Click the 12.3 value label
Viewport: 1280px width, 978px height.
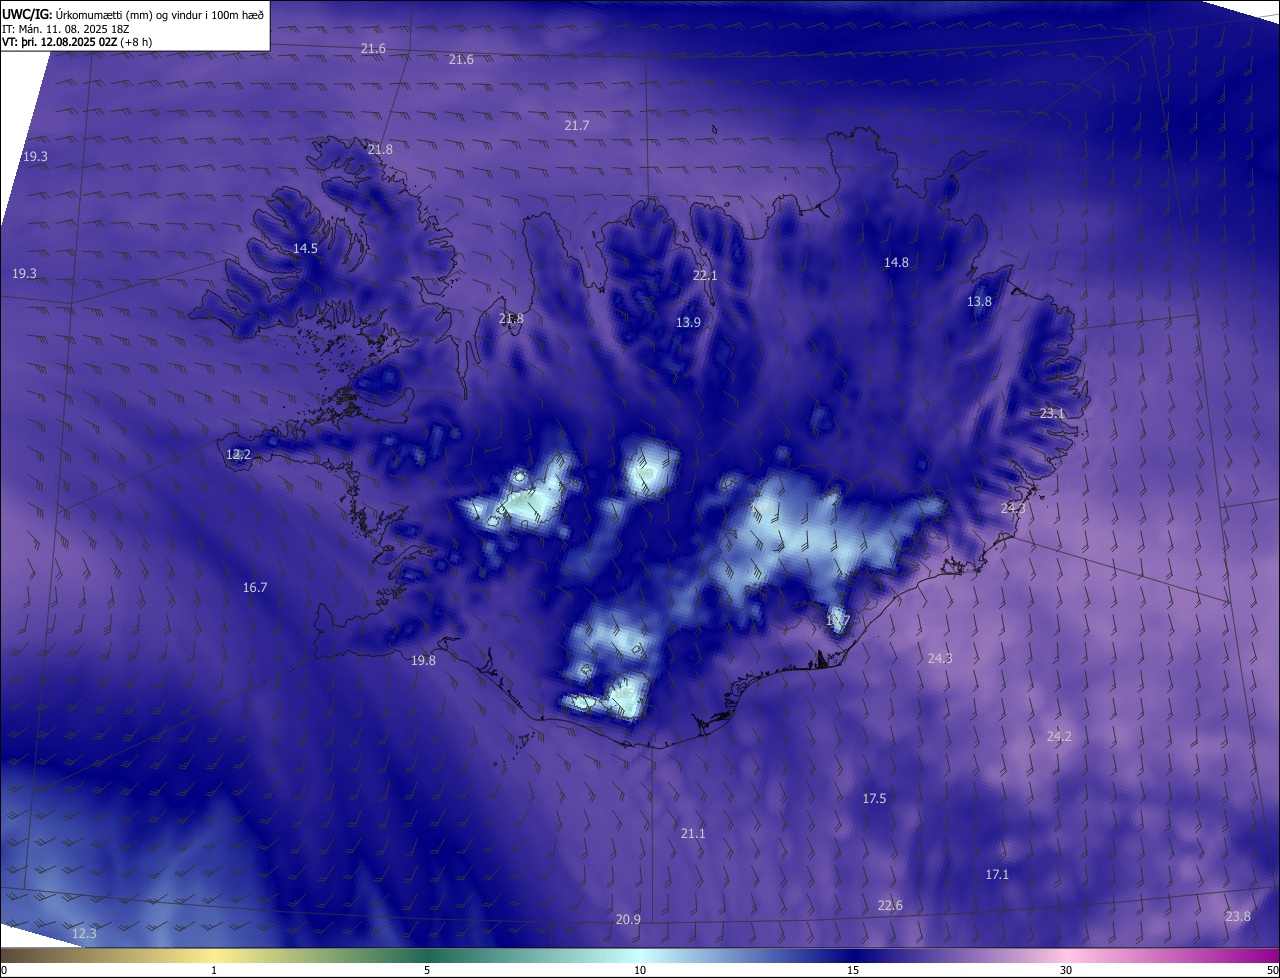[84, 934]
